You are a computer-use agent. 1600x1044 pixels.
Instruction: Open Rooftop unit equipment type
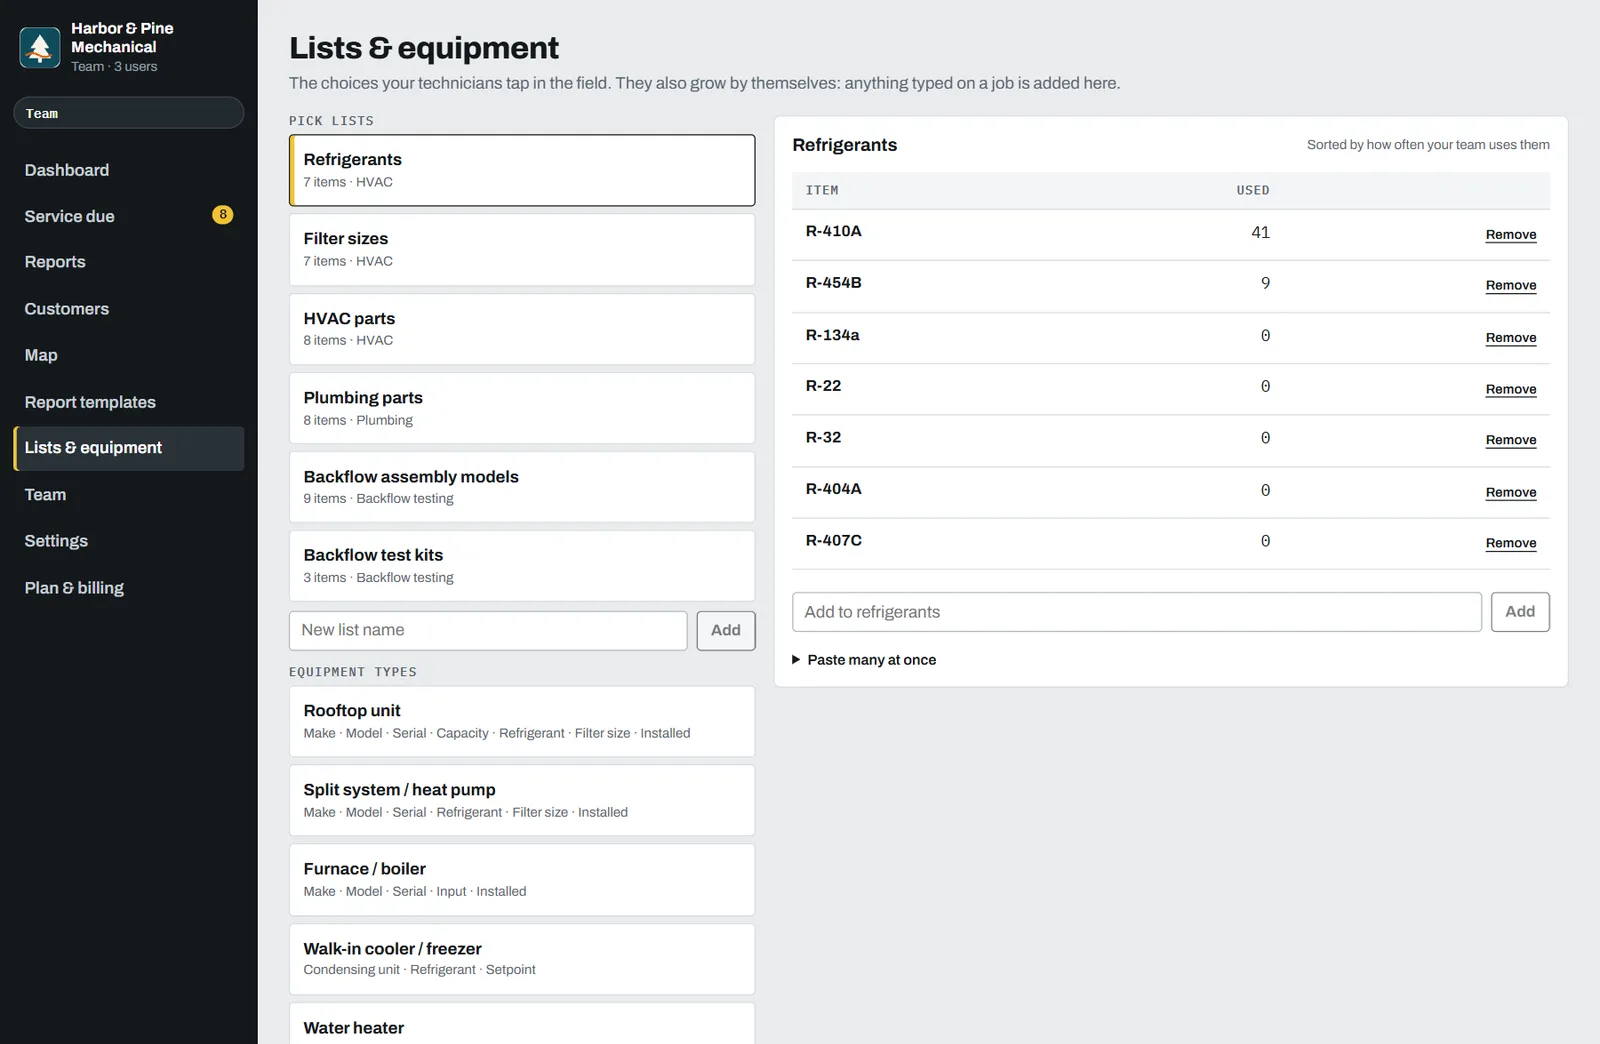pyautogui.click(x=522, y=721)
